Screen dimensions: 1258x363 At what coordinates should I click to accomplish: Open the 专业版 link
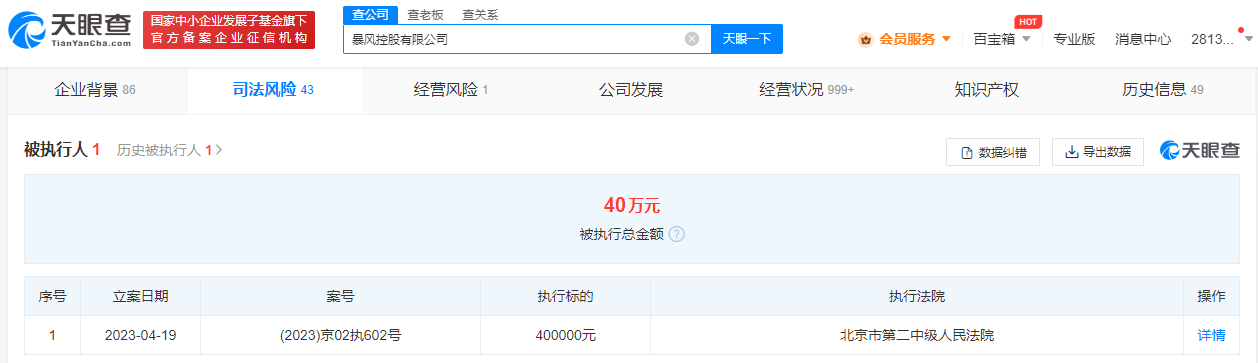[x=1075, y=39]
